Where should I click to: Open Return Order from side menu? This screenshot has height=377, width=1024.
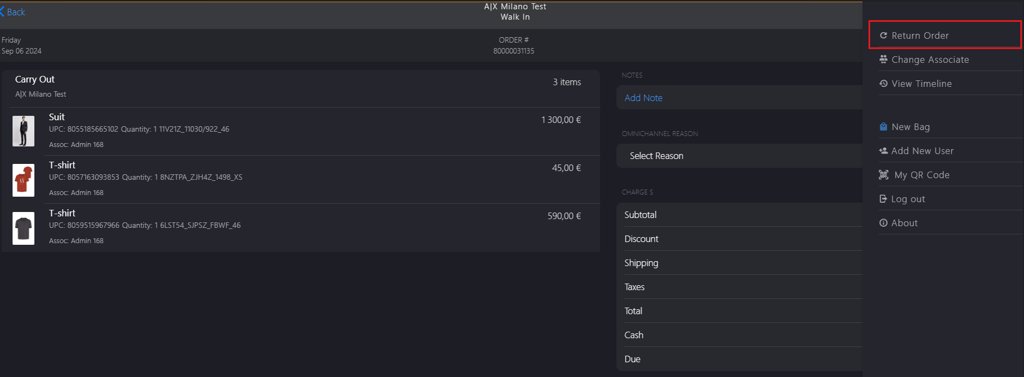[945, 35]
